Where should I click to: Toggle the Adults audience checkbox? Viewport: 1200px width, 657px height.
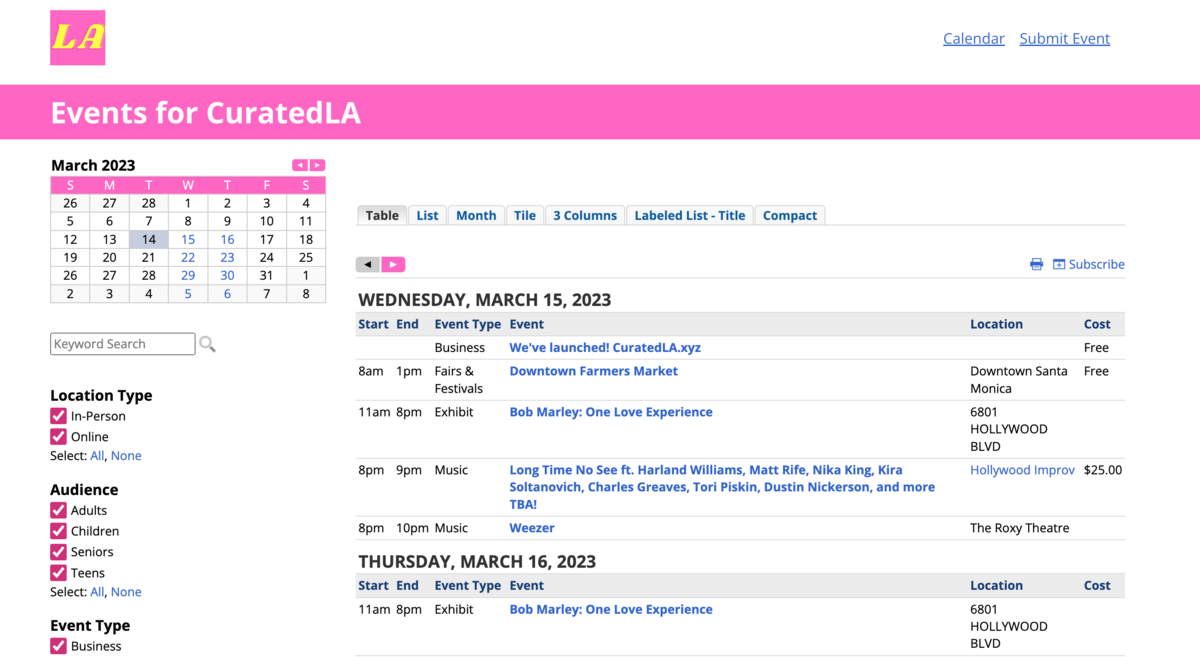pos(59,510)
